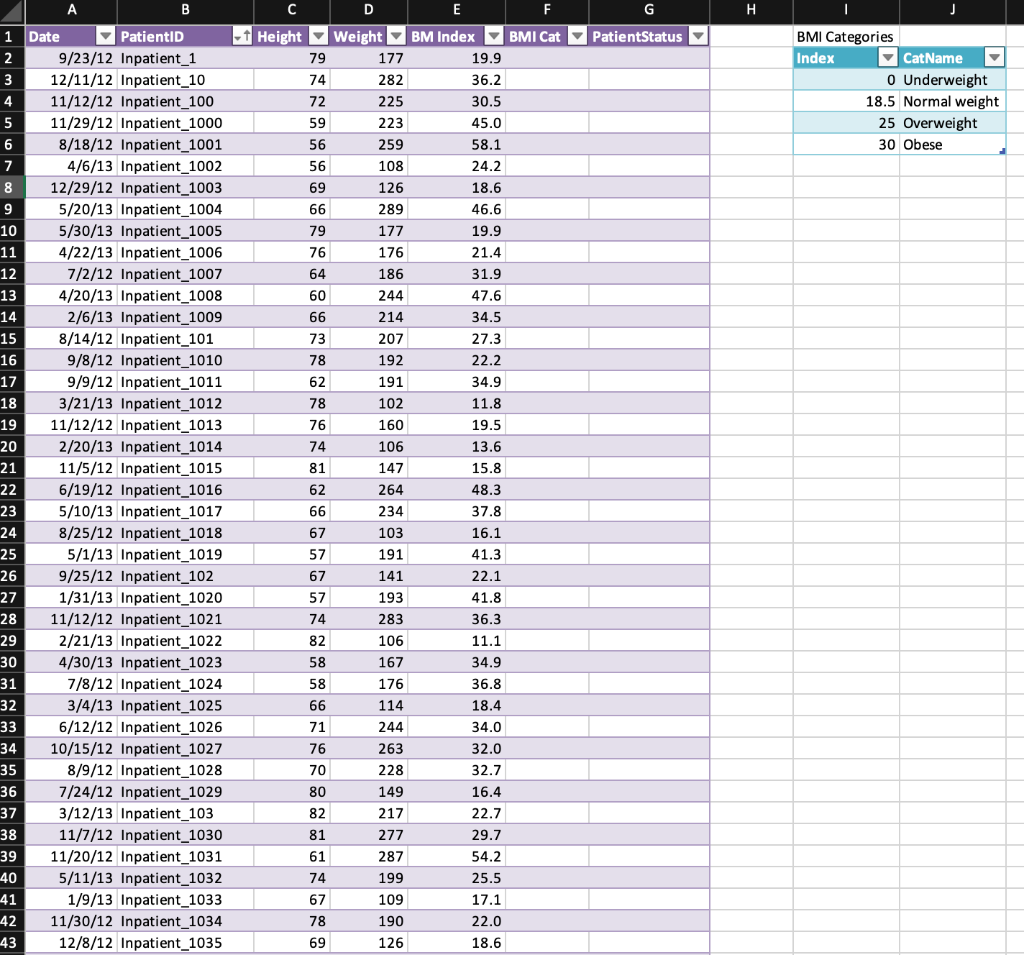The height and width of the screenshot is (955, 1024).
Task: Click the Inpatient_1035 cell
Action: (x=185, y=943)
